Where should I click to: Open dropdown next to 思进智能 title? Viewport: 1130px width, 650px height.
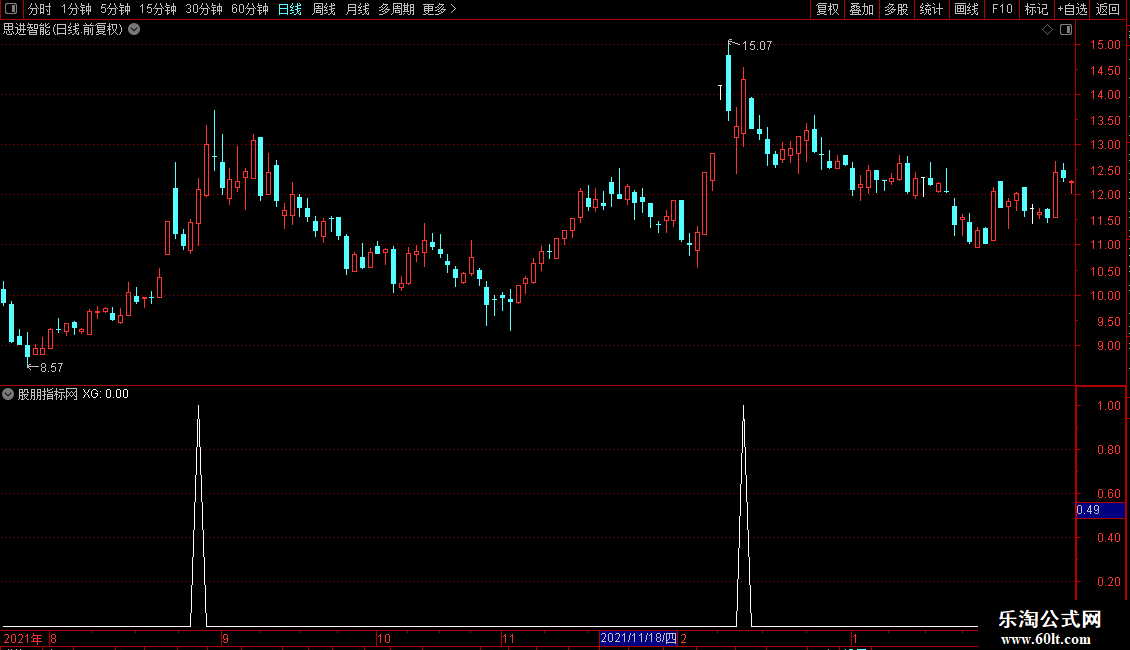134,30
